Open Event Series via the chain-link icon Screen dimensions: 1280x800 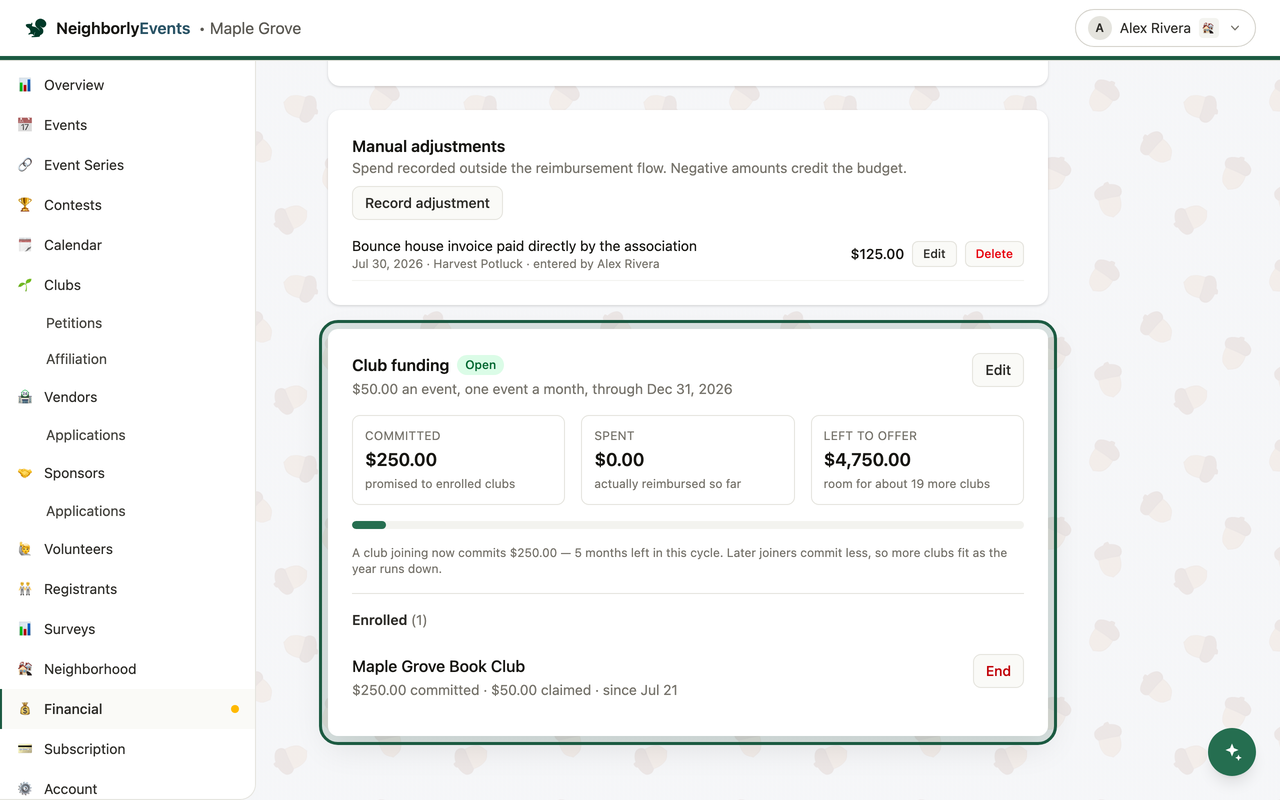tap(25, 165)
